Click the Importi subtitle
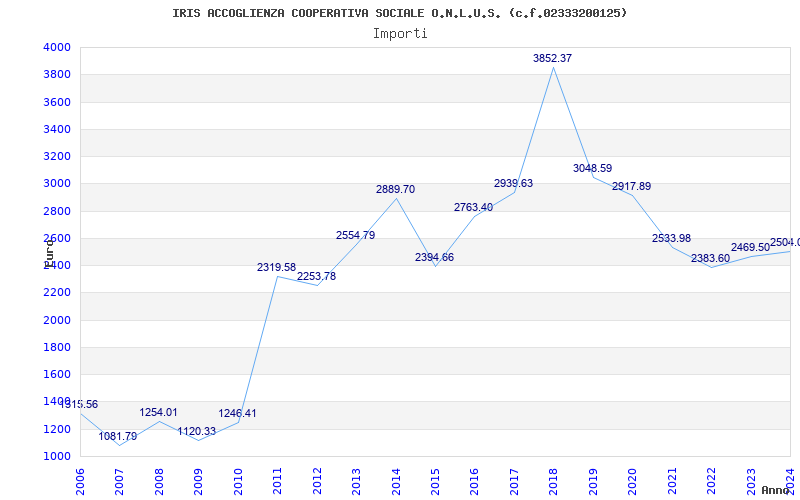800x500 pixels. pyautogui.click(x=400, y=34)
